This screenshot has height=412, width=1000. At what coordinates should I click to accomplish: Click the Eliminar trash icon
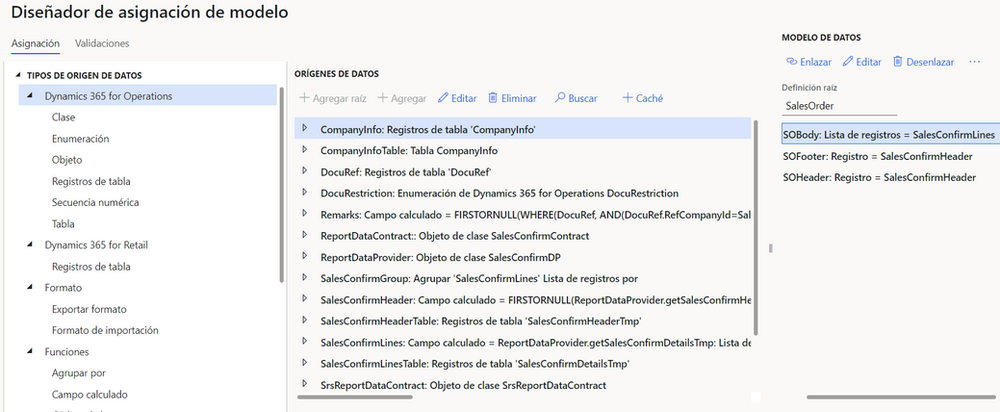tap(493, 98)
